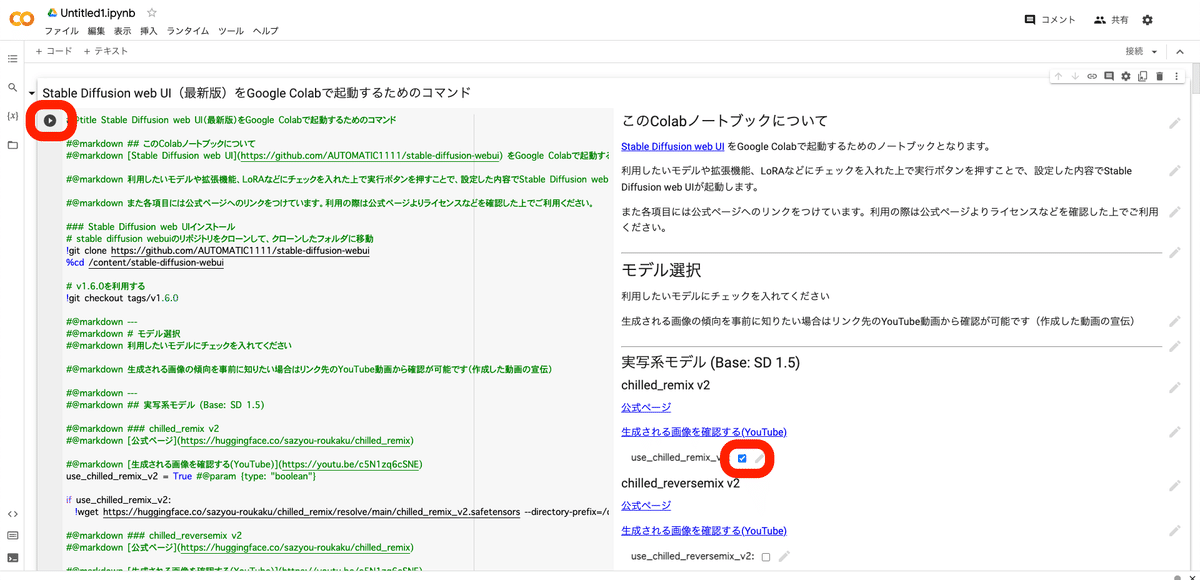Run the Stable Diffusion code cell
The height and width of the screenshot is (580, 1200).
coord(49,120)
